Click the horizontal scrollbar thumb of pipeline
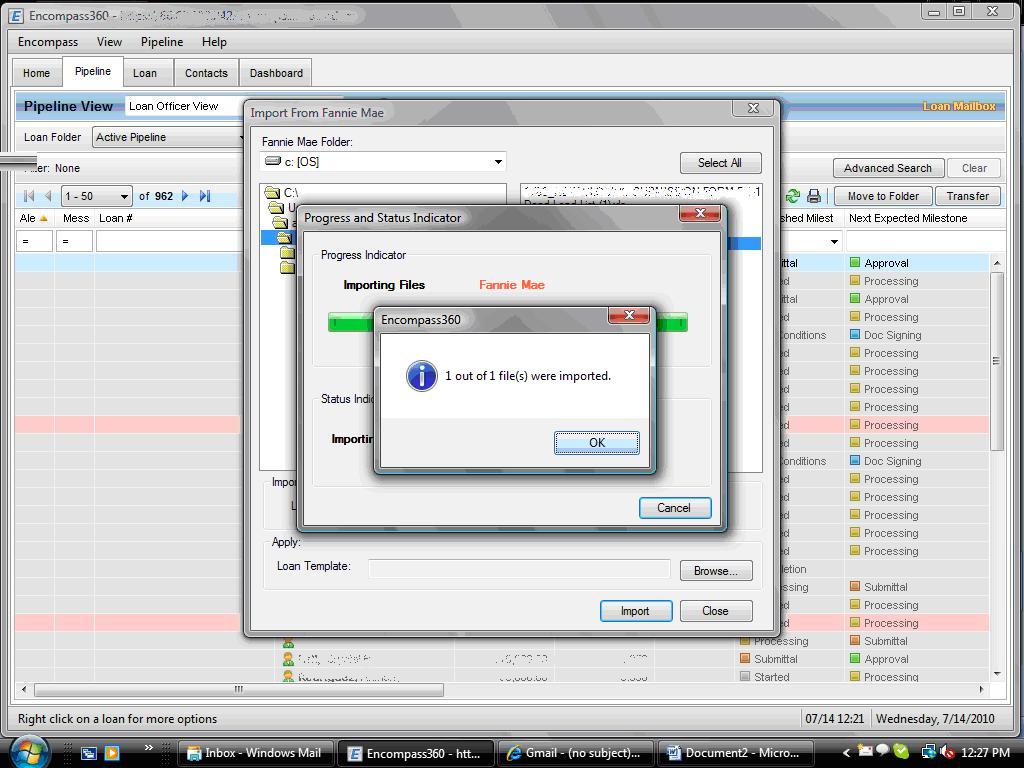The height and width of the screenshot is (768, 1024). click(x=239, y=689)
